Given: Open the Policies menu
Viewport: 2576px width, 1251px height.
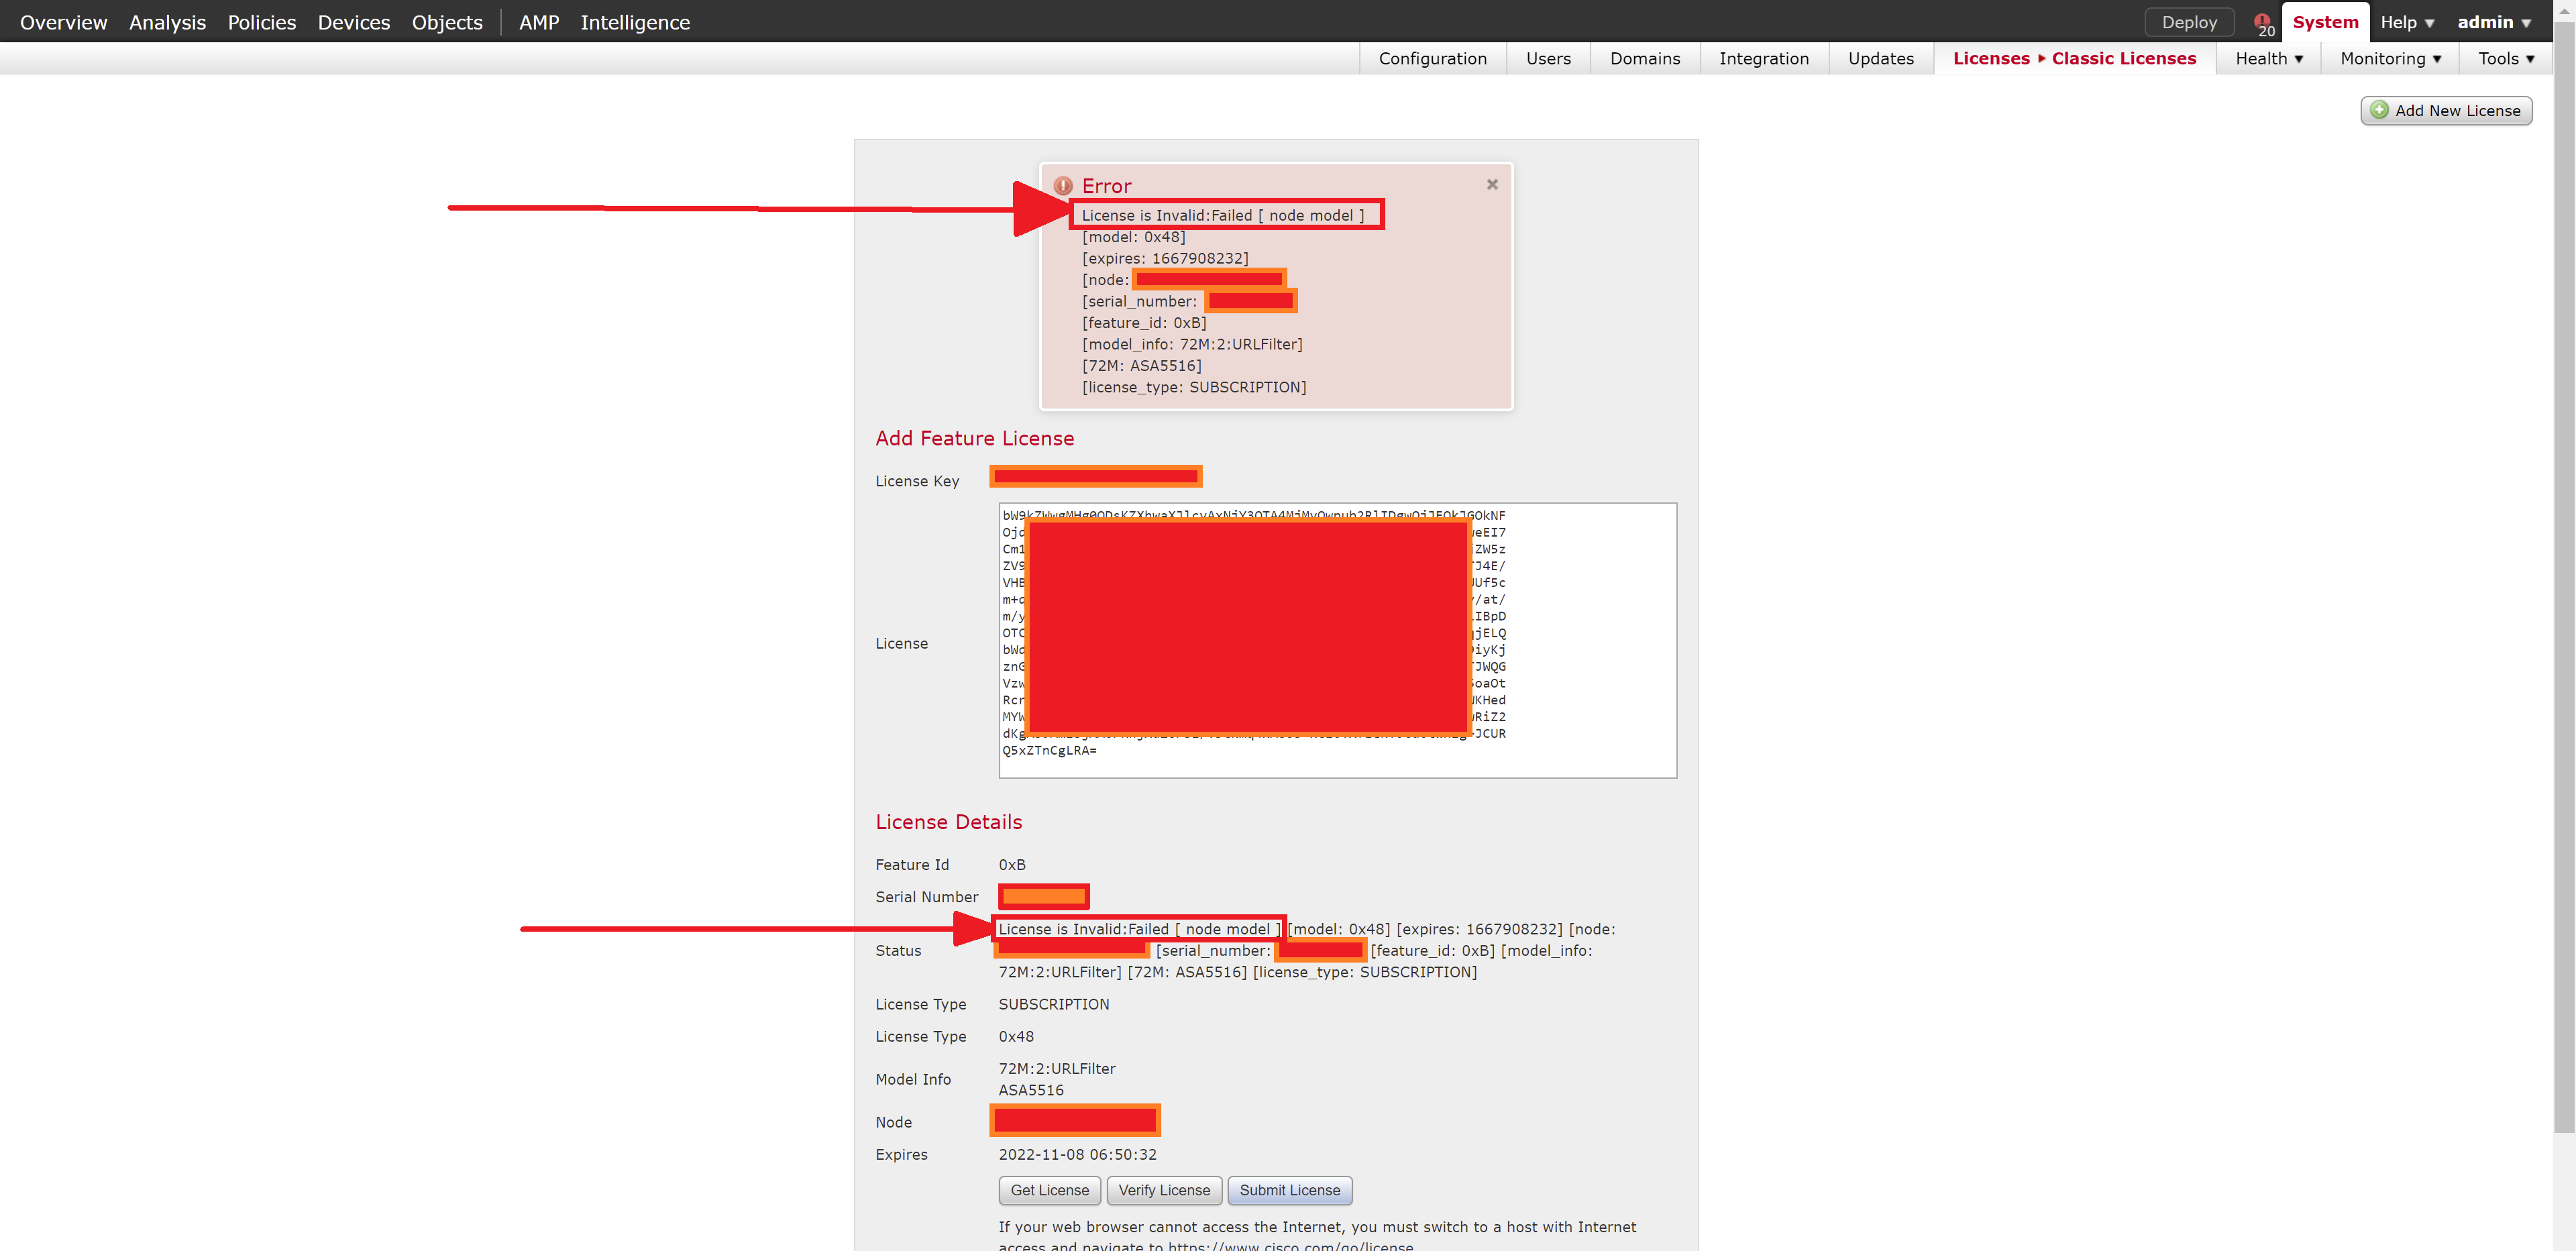Looking at the screenshot, I should point(261,21).
